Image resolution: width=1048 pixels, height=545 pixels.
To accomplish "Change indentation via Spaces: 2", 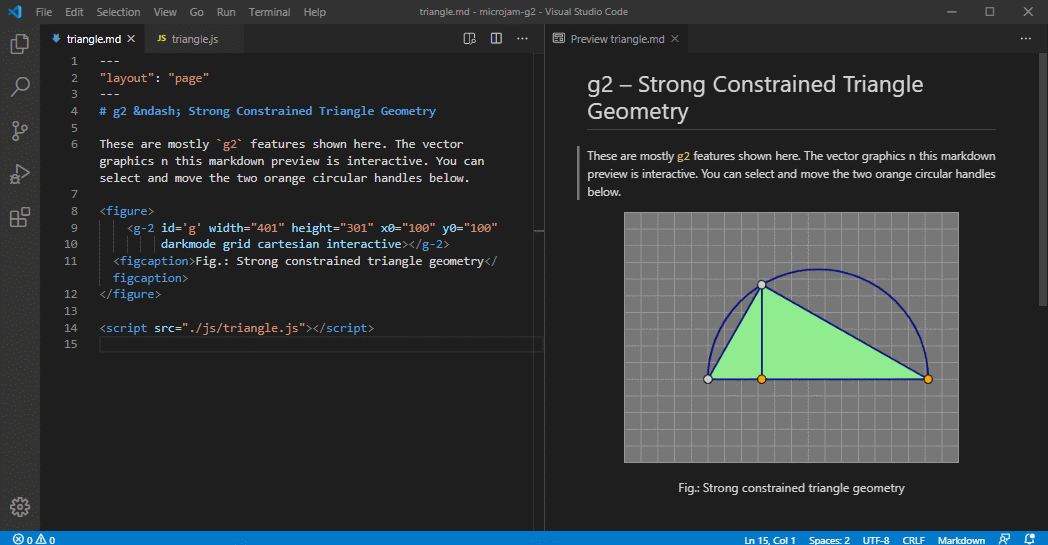I will (x=829, y=540).
